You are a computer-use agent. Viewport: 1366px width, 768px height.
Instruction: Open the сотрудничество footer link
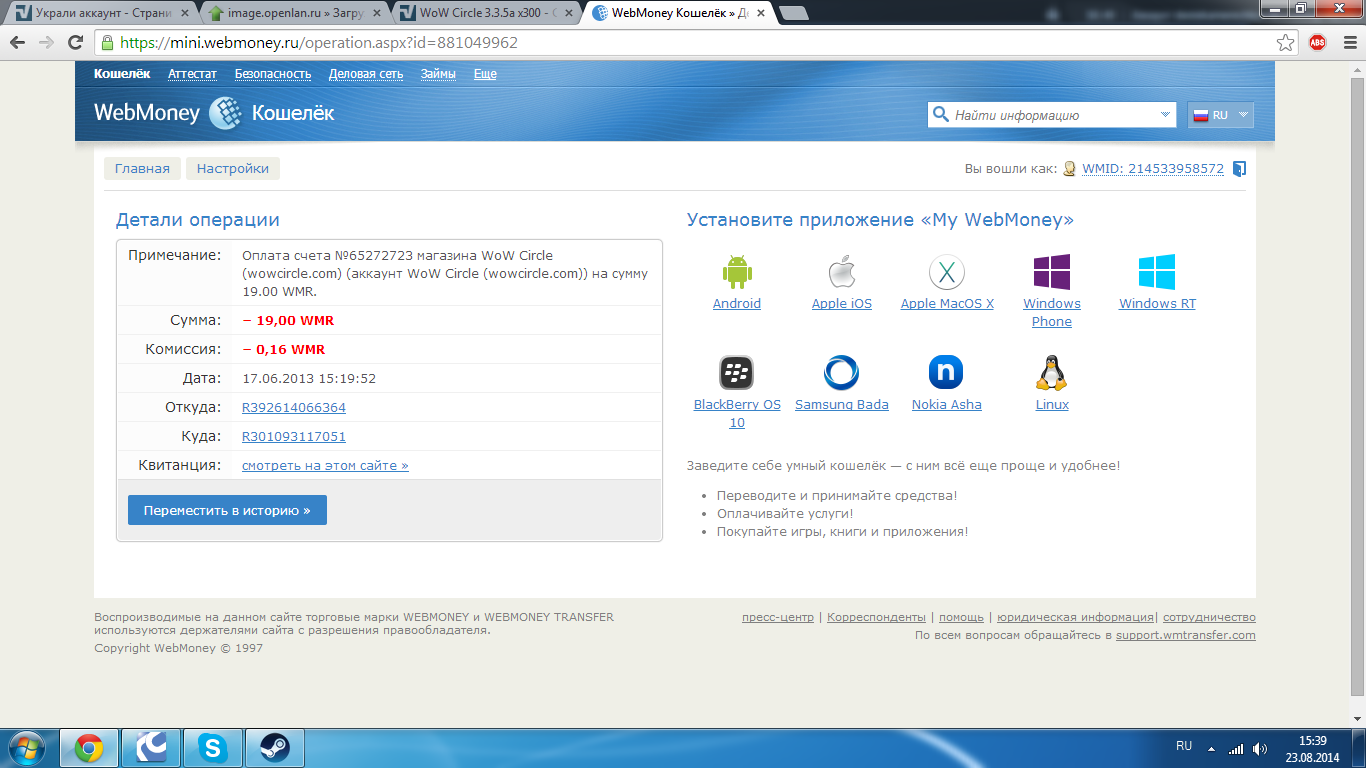[1209, 617]
